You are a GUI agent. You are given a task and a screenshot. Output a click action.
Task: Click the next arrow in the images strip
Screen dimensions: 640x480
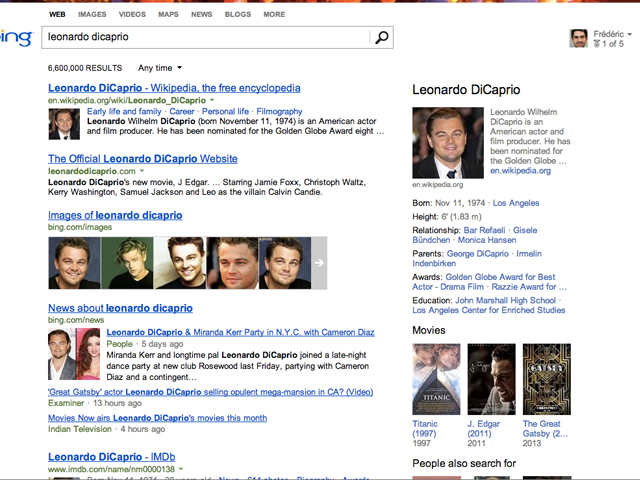(x=319, y=263)
